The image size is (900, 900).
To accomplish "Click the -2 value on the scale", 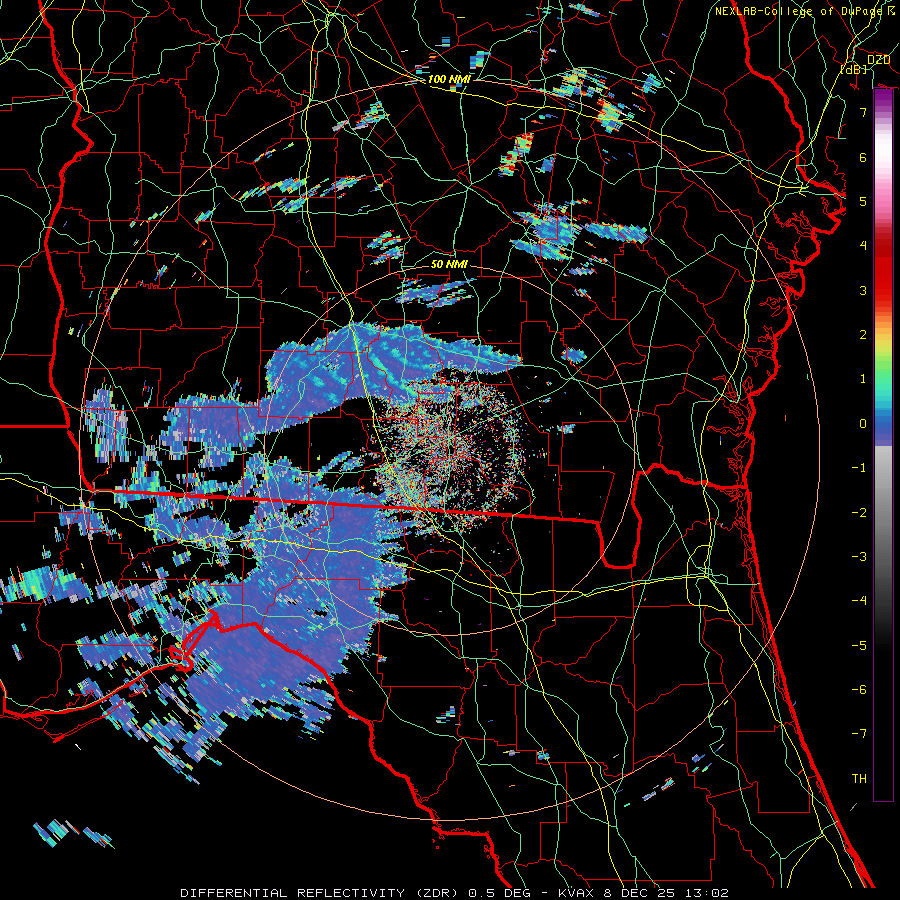I will pyautogui.click(x=859, y=513).
